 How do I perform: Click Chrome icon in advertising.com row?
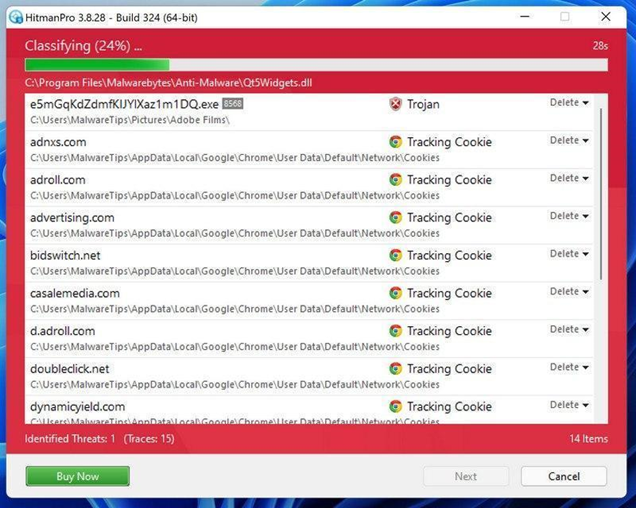pyautogui.click(x=395, y=217)
